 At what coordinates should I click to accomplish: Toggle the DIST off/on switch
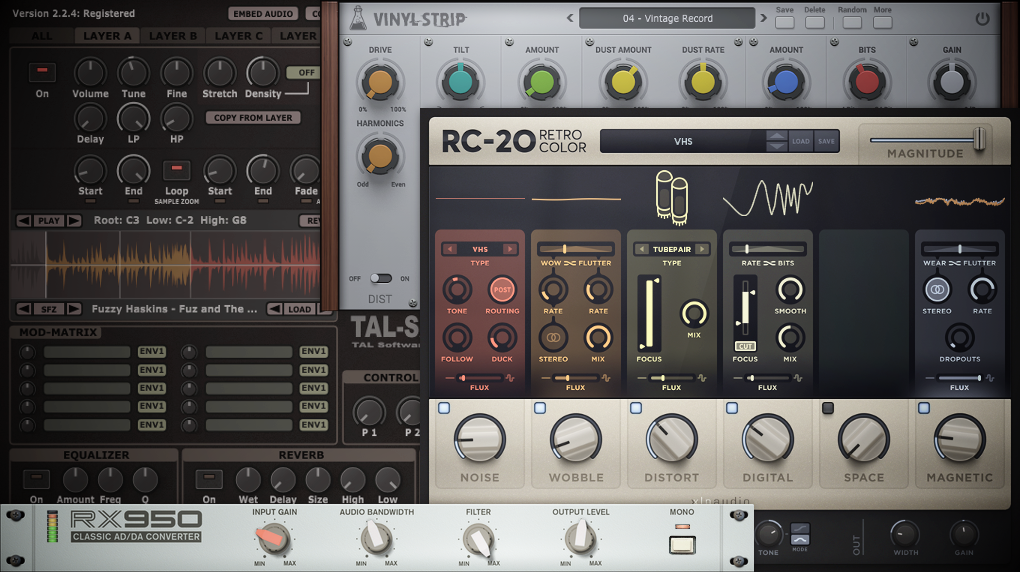[x=381, y=279]
